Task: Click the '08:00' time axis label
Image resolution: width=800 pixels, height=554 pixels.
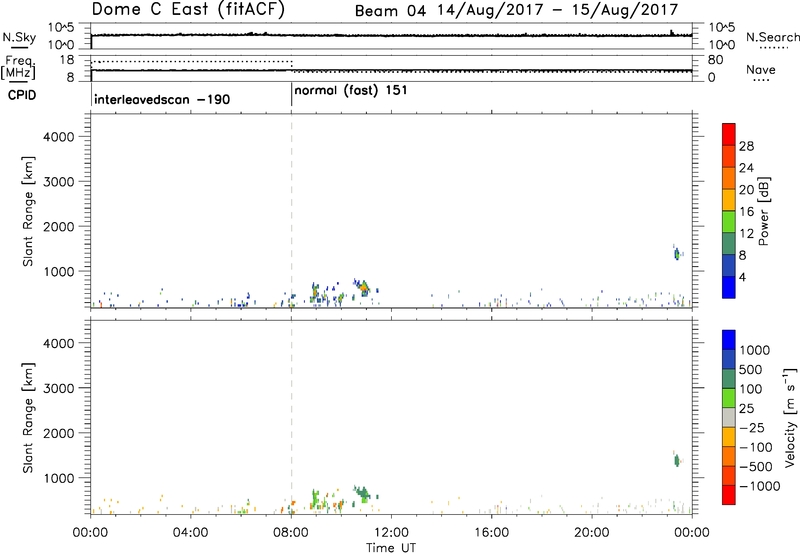Action: coord(291,533)
